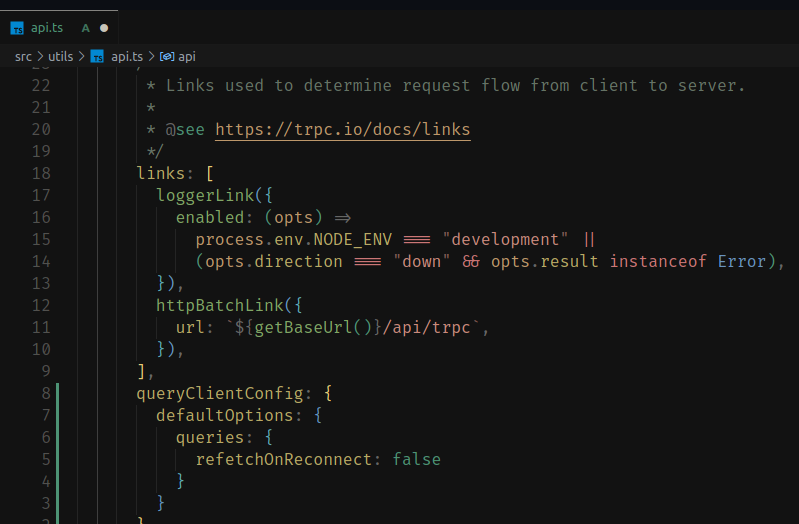Click 'process.env.NODE_ENV' expression
Screen dimensions: 799x524
[294, 239]
